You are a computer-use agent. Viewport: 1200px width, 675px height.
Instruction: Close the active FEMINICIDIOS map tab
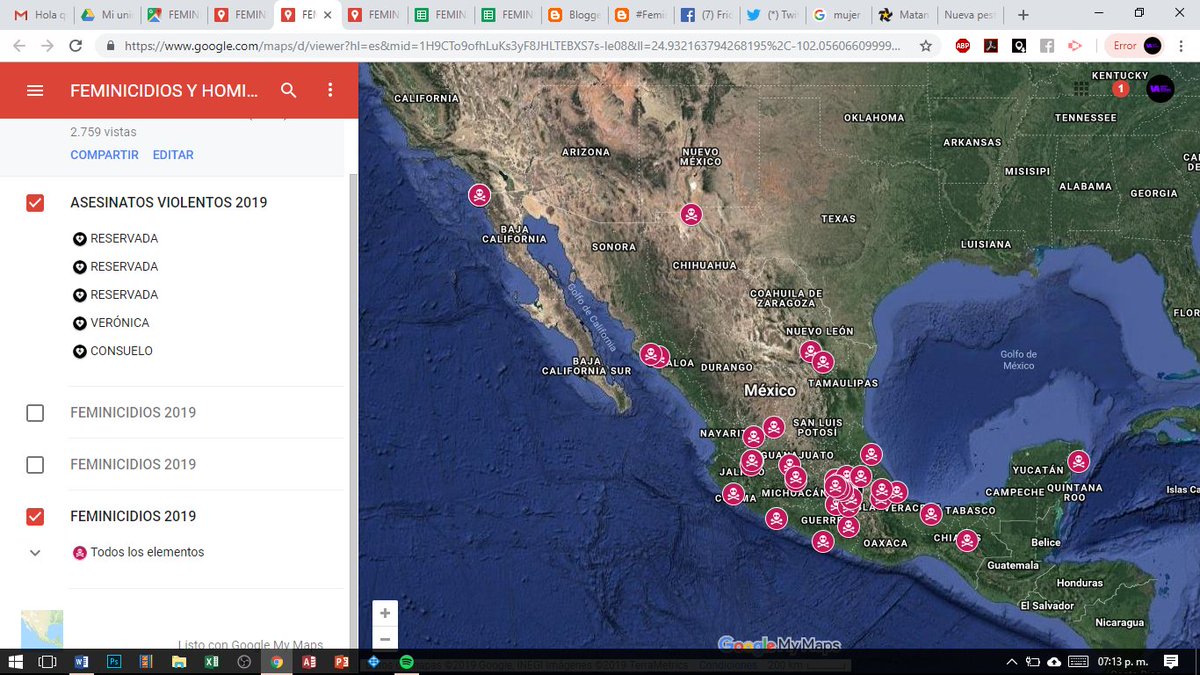(x=327, y=15)
